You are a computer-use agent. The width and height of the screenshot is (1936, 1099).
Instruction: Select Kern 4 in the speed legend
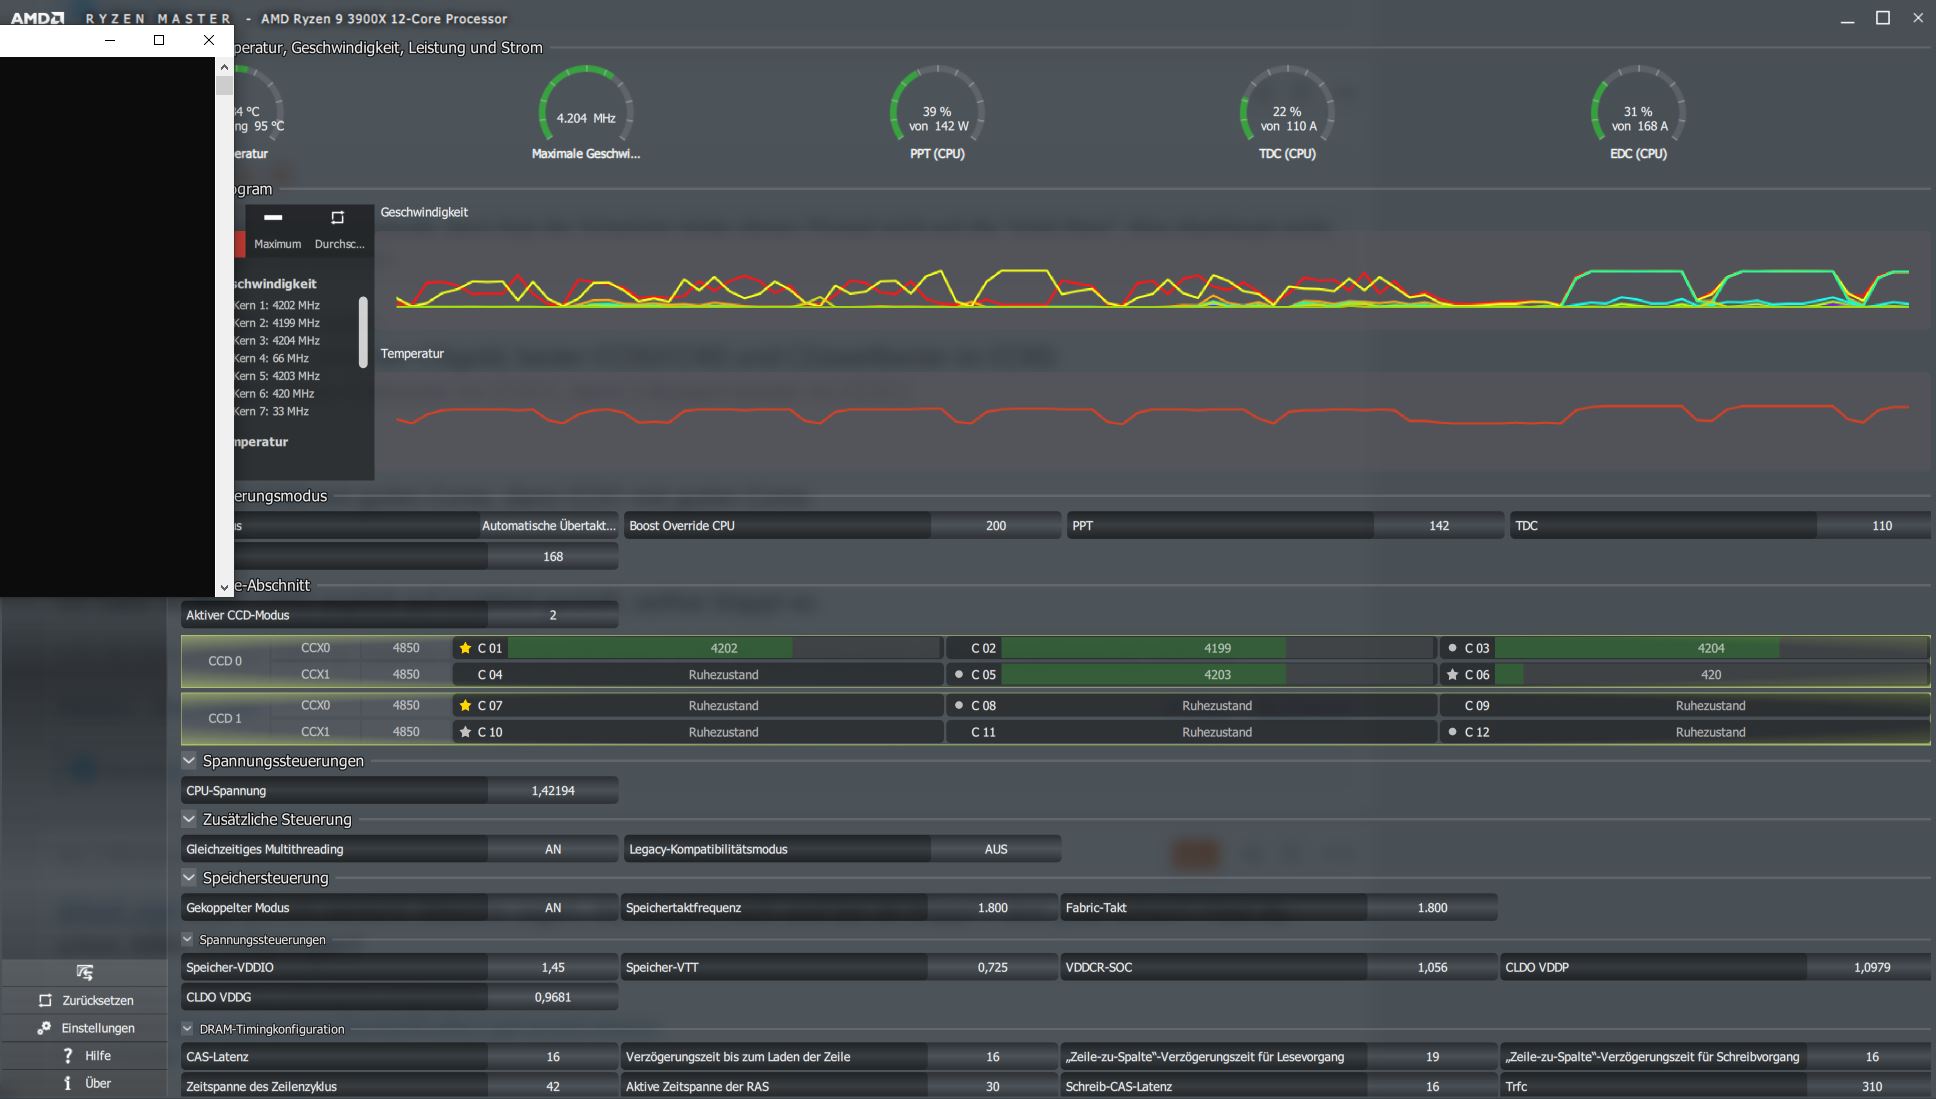[272, 358]
